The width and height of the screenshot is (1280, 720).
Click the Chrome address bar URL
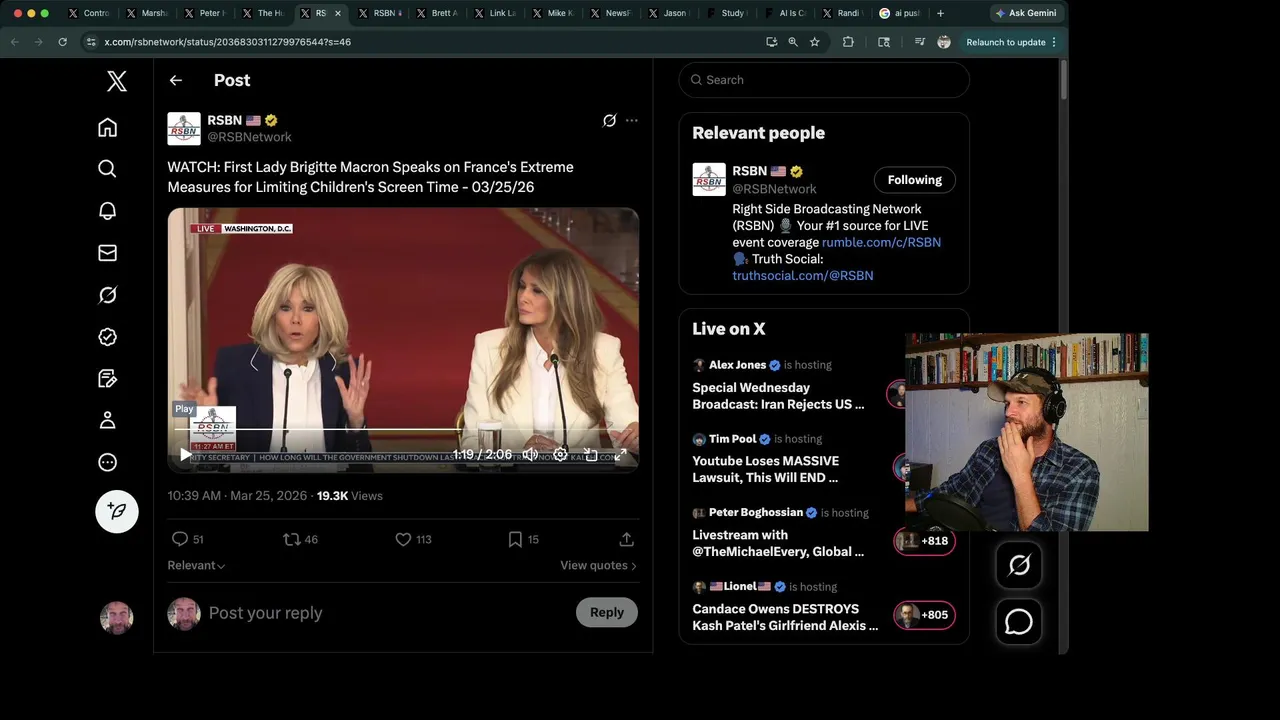click(x=228, y=42)
